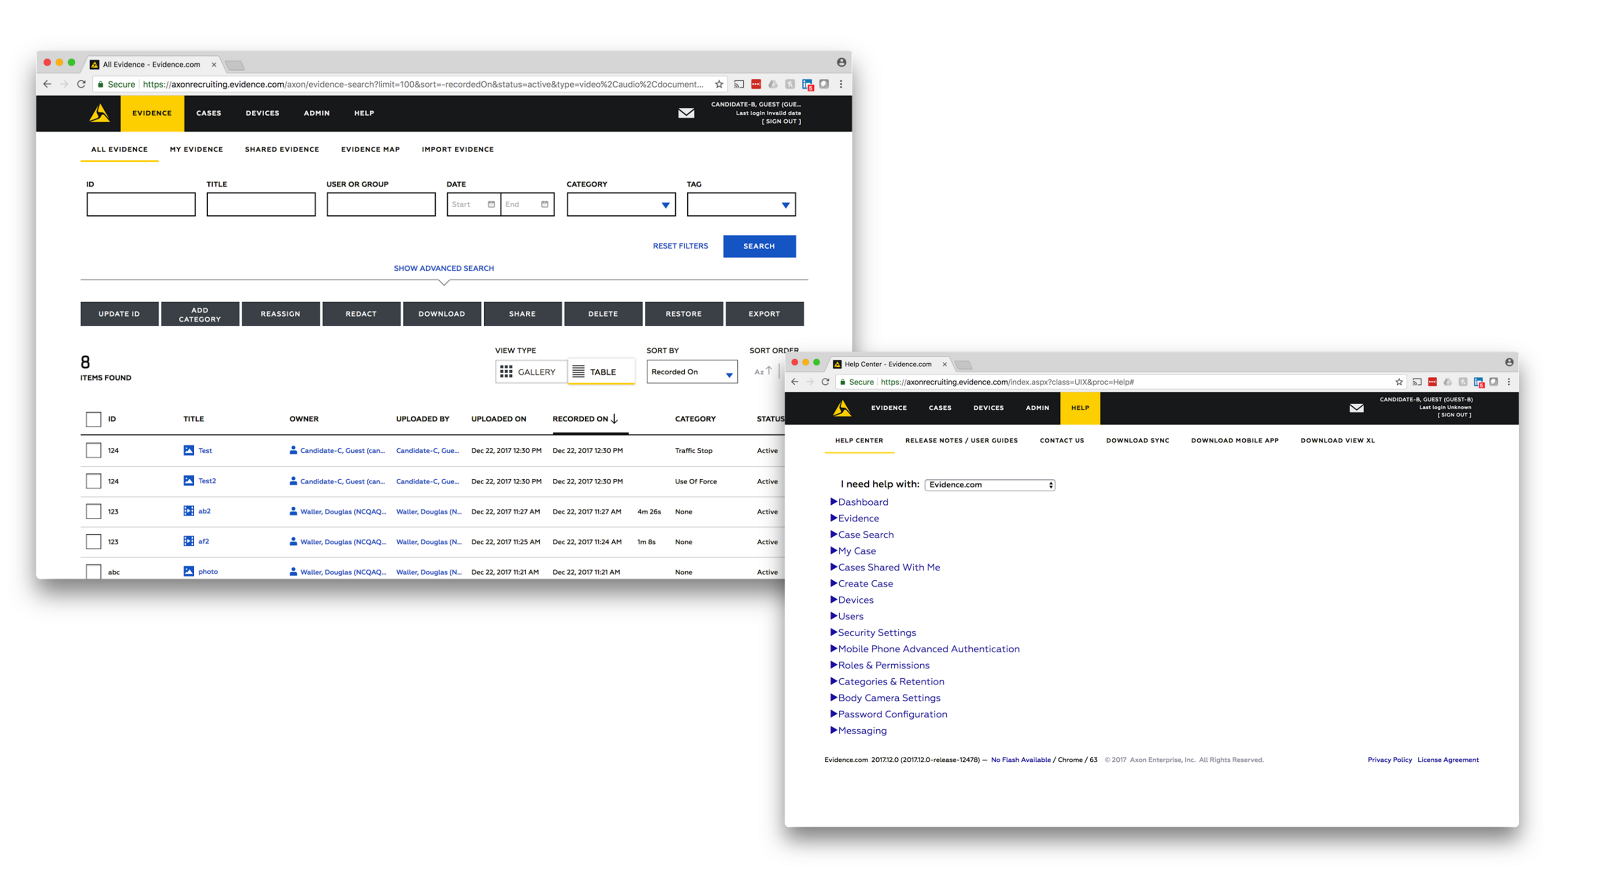Click the Axon logo in All Evidence window
The height and width of the screenshot is (895, 1600).
tap(100, 113)
